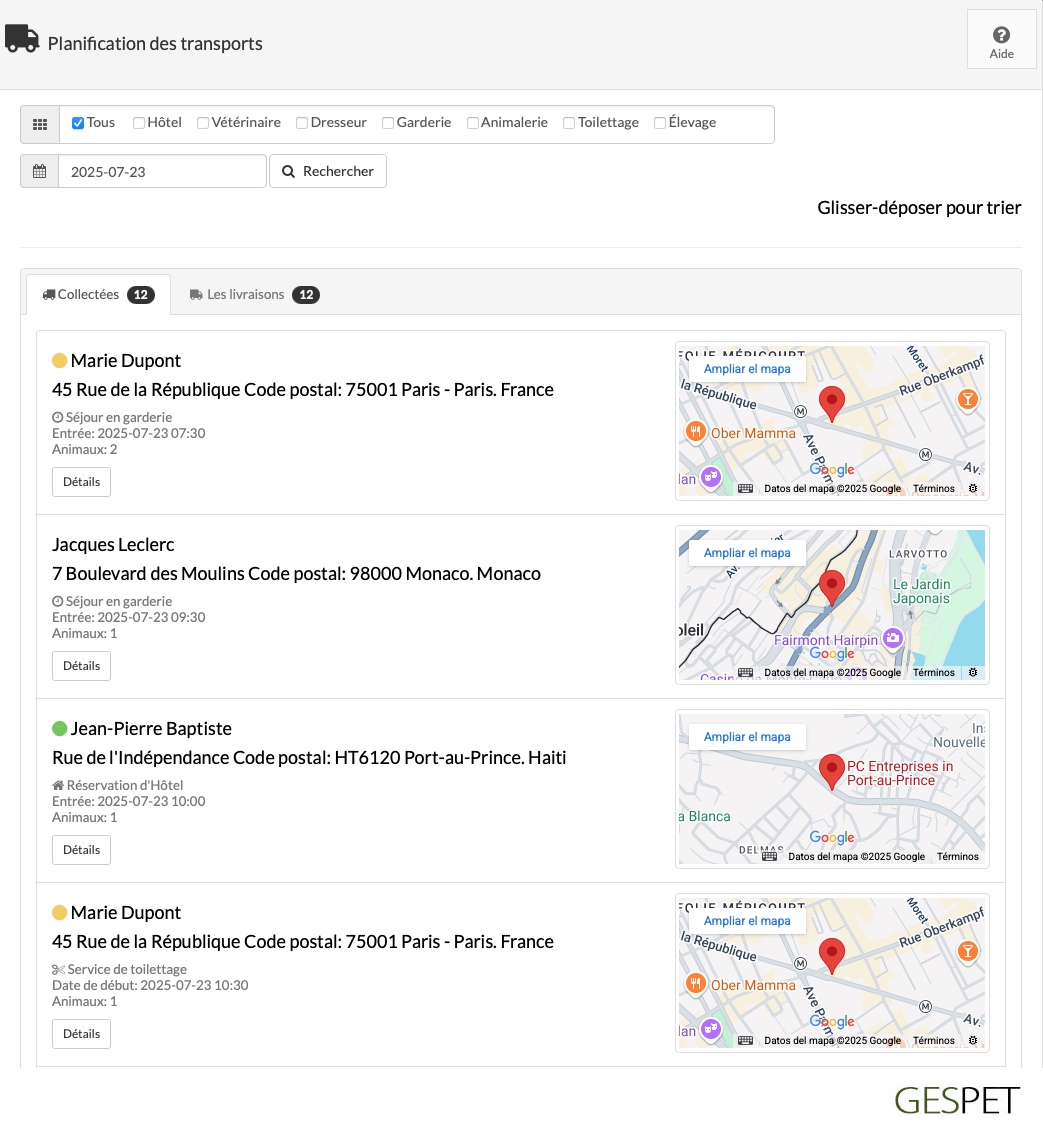Viewport: 1043px width, 1124px height.
Task: Click the date field showing 2025-07-23
Action: click(x=163, y=171)
